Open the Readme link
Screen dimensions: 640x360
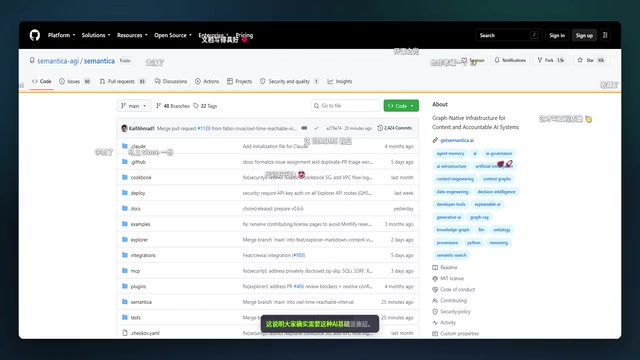(x=449, y=267)
